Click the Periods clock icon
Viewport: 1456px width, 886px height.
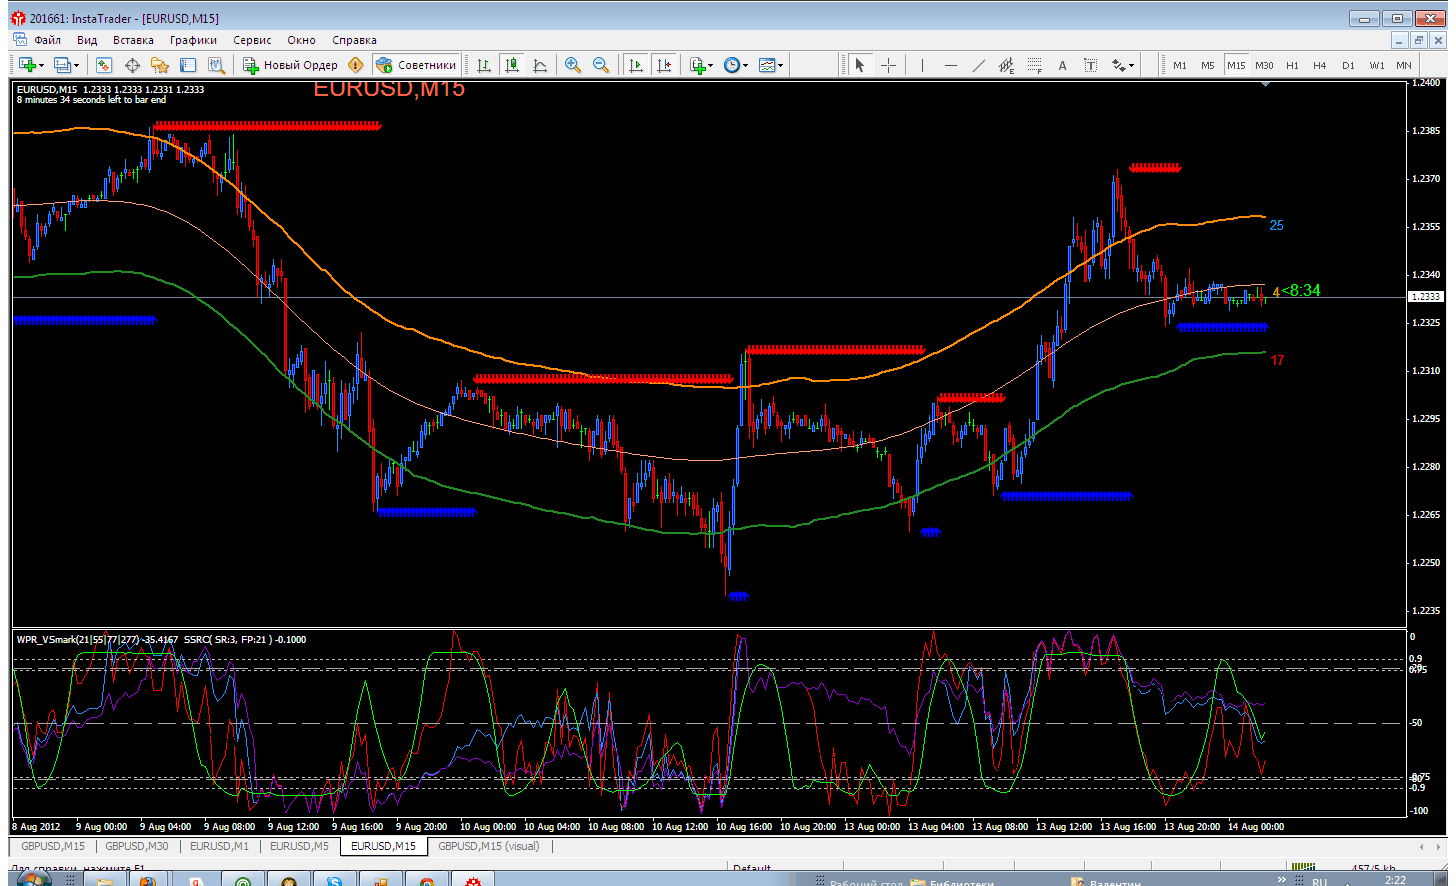tap(732, 65)
